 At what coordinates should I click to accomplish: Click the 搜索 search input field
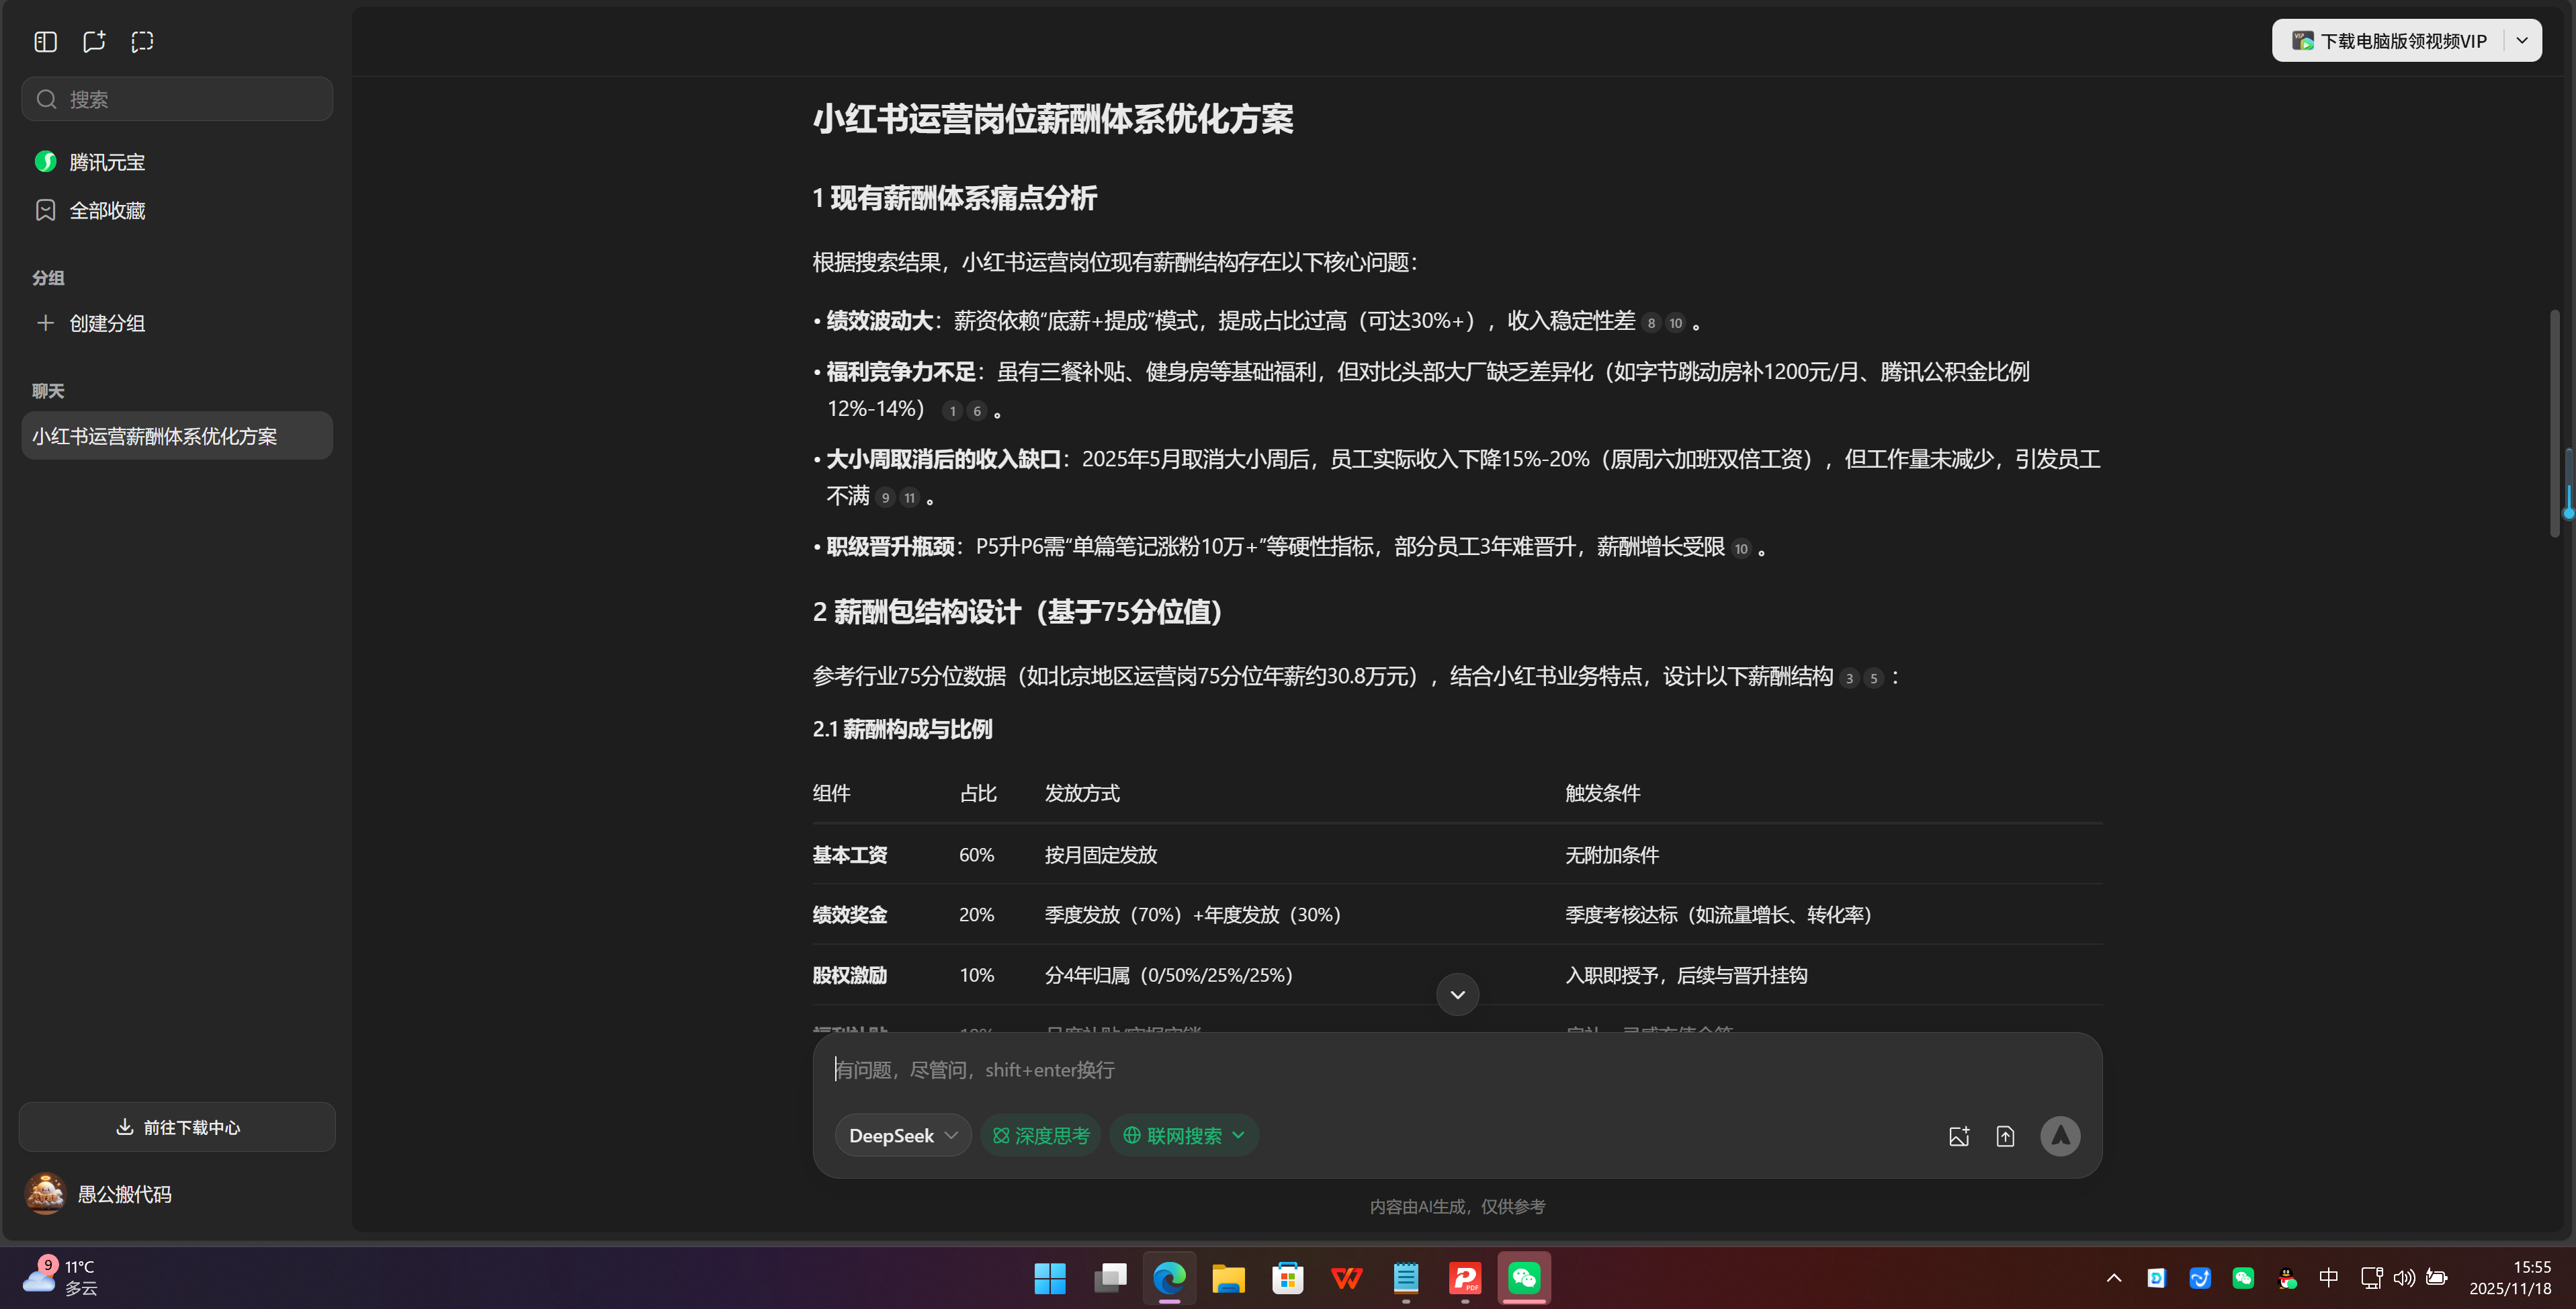click(x=177, y=98)
